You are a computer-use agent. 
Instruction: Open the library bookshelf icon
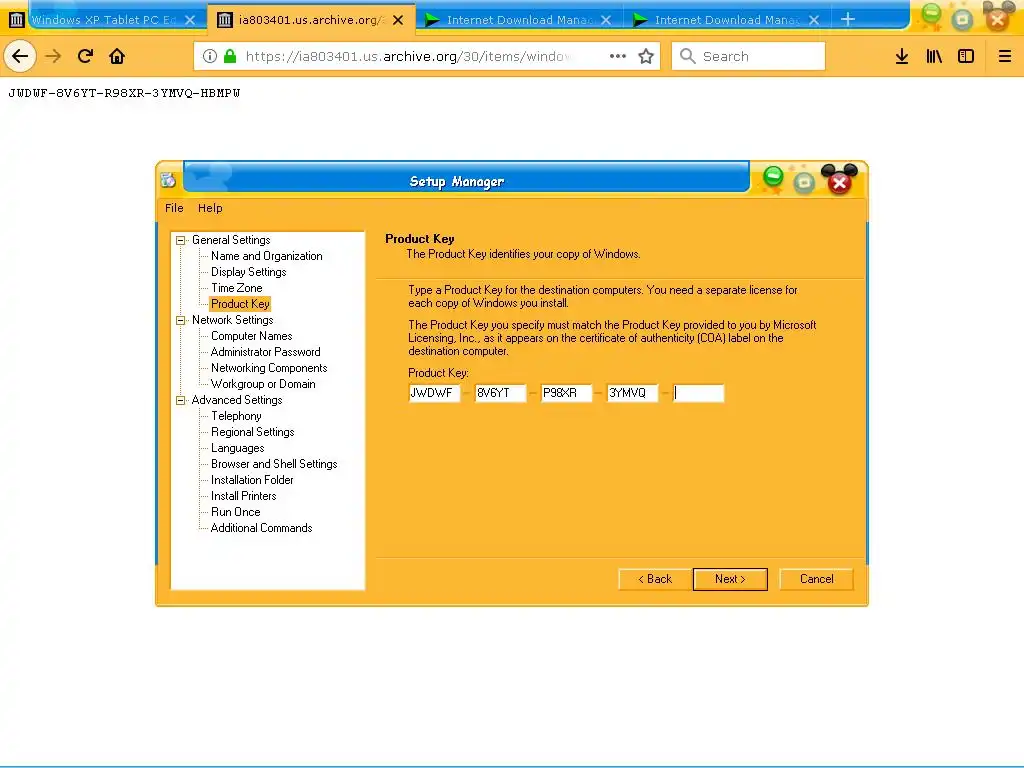[x=934, y=56]
